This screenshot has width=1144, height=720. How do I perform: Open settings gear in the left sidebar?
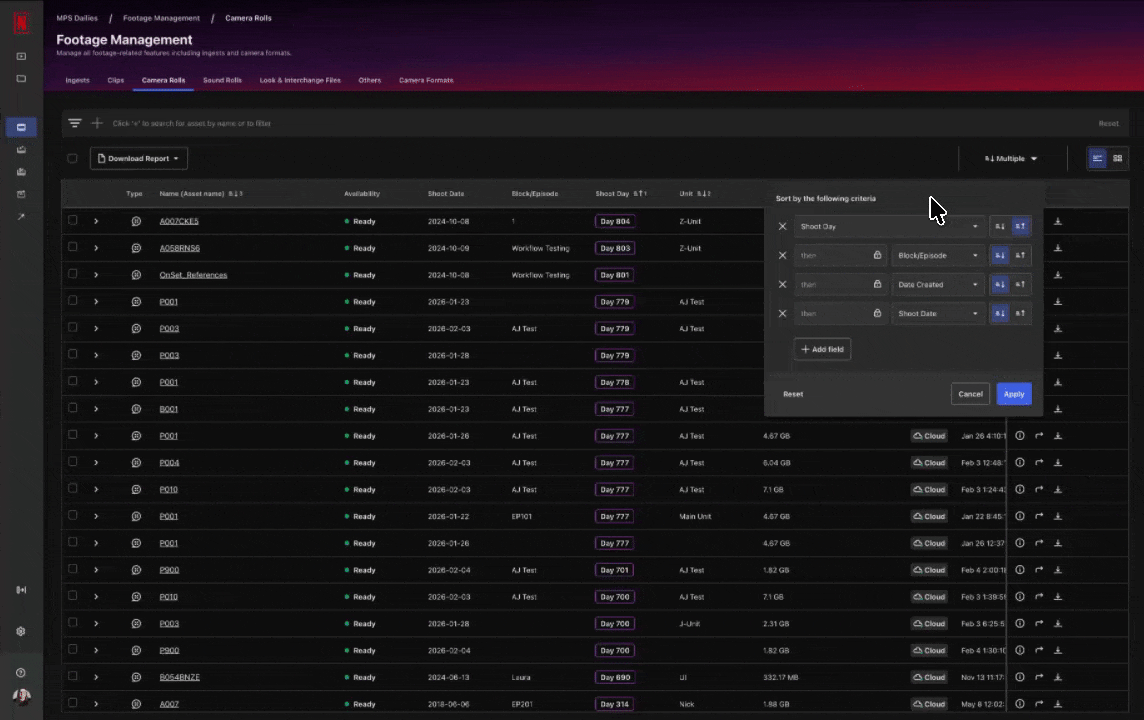coord(21,631)
